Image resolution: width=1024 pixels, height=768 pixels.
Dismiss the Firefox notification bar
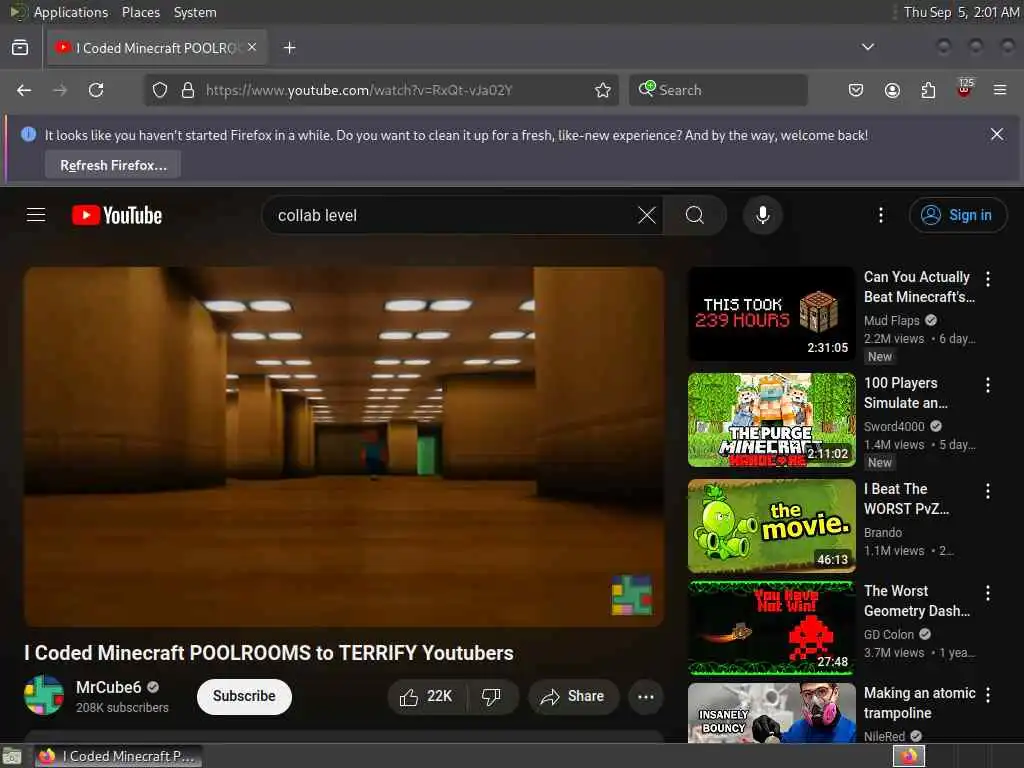[997, 135]
